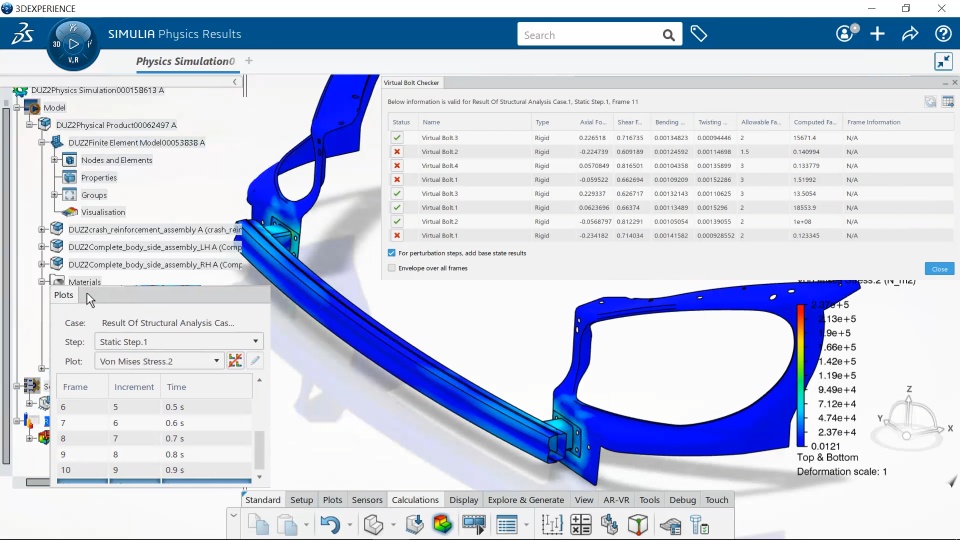The height and width of the screenshot is (540, 960).
Task: Switch to the Explore & Generate tab
Action: [525, 500]
